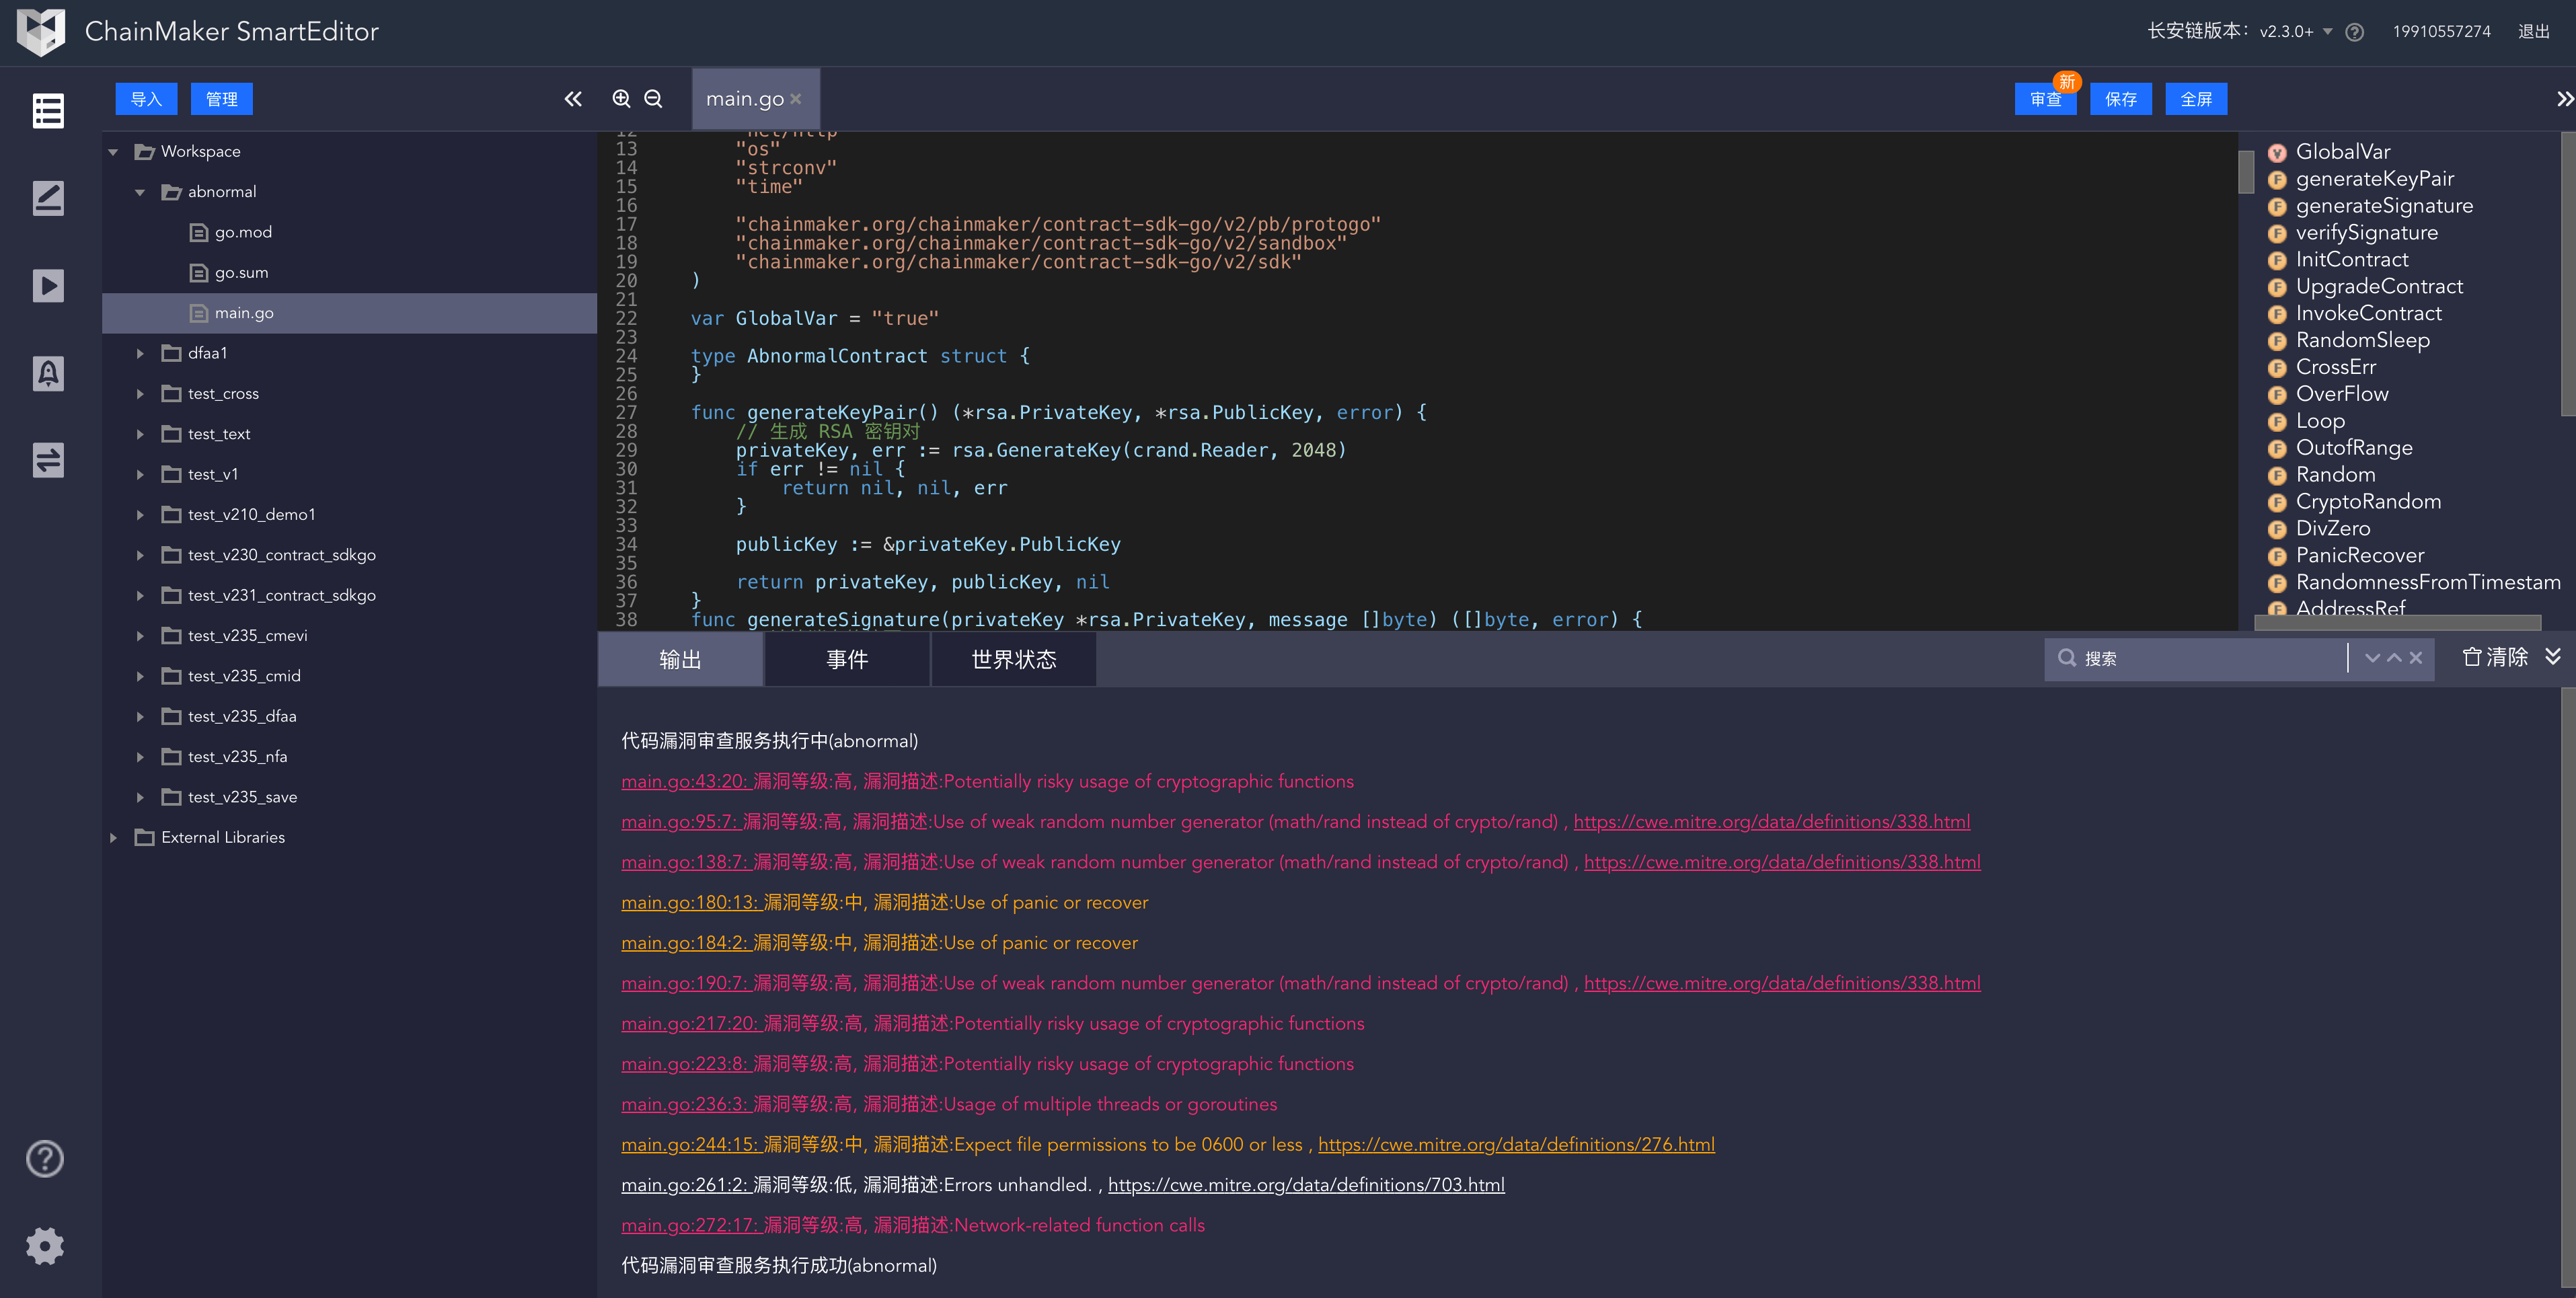
Task: Expand the test_cross folder
Action: coord(140,394)
